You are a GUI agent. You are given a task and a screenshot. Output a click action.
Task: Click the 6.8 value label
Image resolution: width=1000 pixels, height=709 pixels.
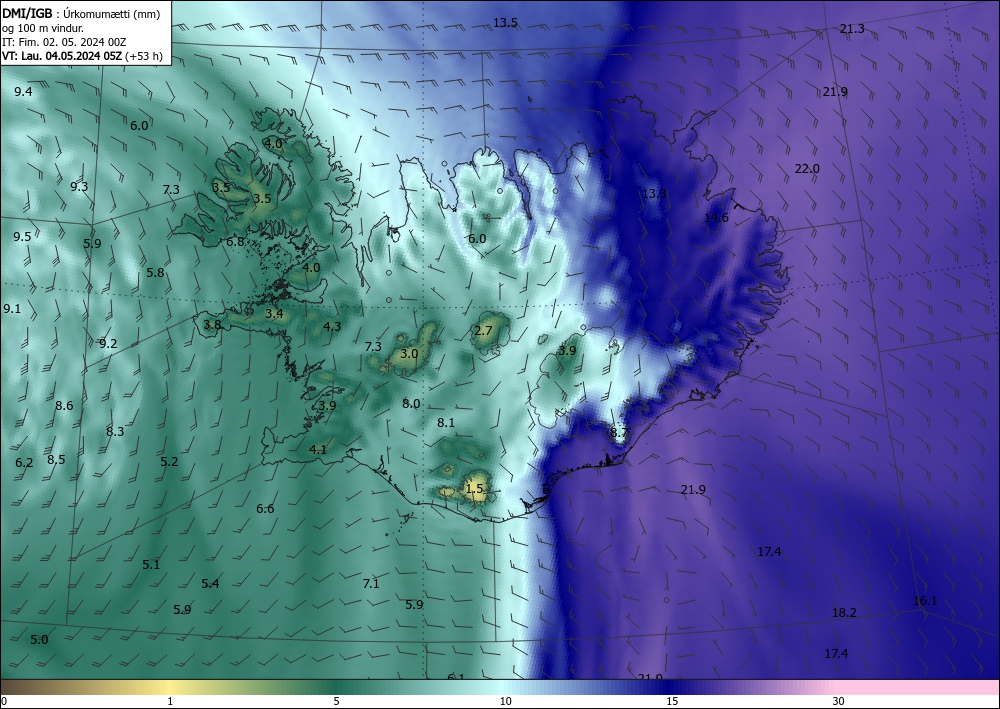(235, 242)
